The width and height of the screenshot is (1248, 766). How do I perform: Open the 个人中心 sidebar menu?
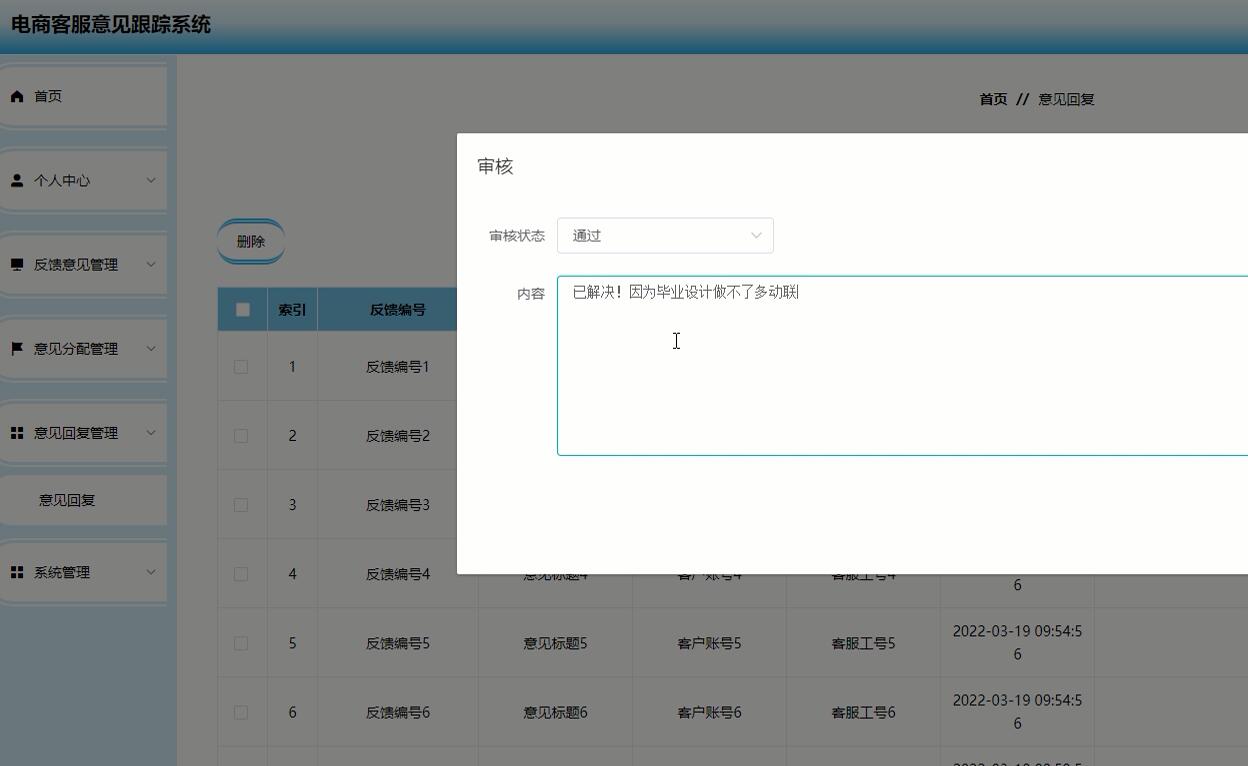83,181
